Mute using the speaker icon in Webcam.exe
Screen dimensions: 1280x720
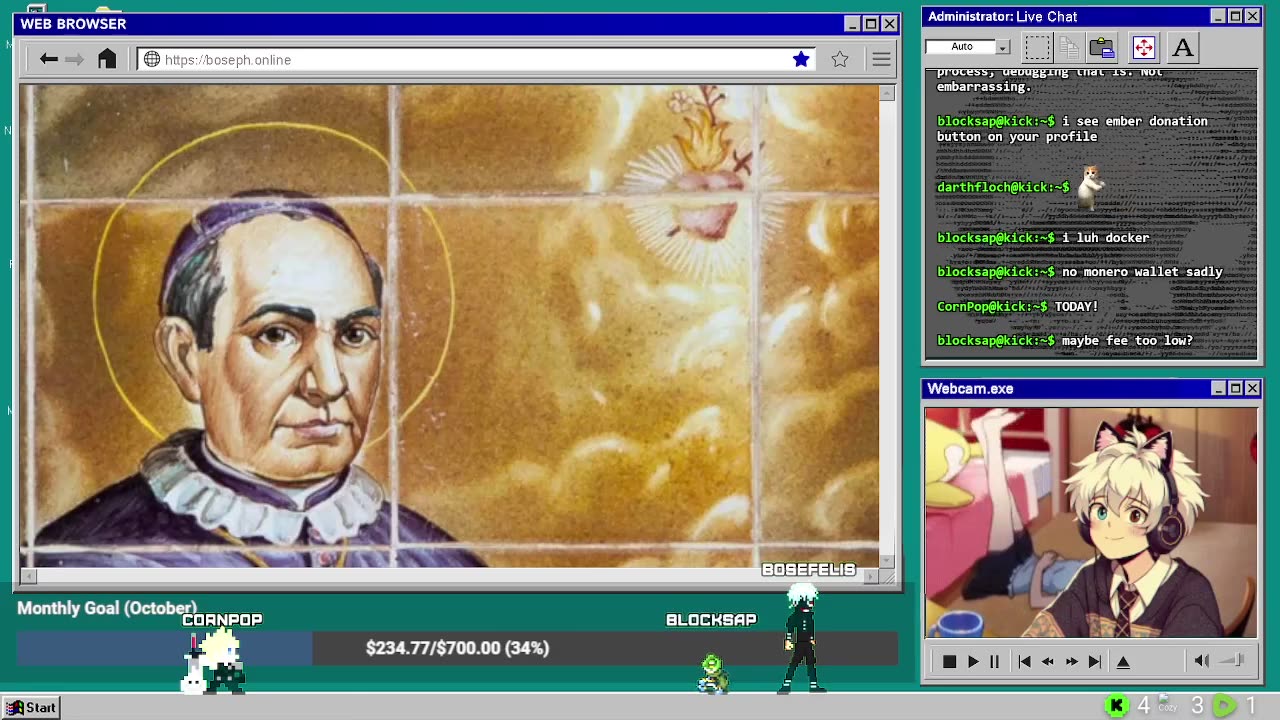point(1201,660)
